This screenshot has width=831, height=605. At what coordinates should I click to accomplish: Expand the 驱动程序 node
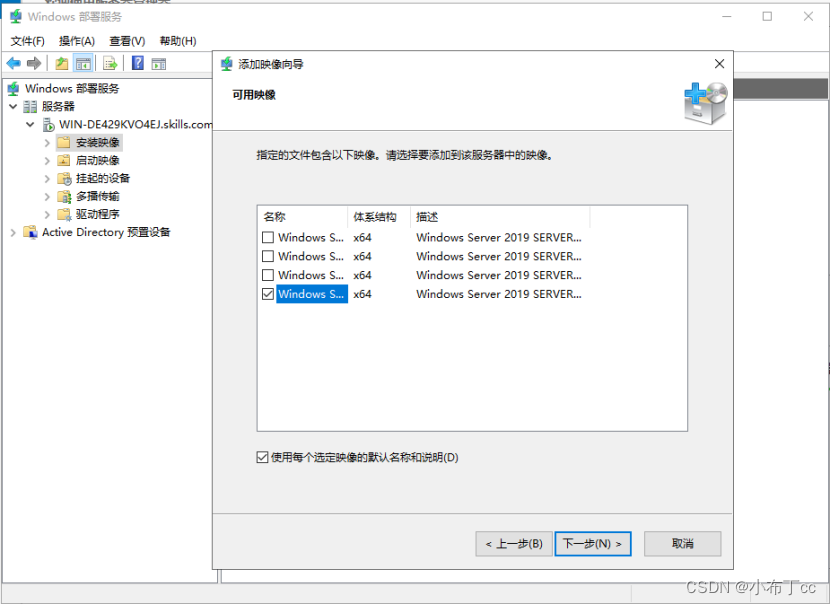pyautogui.click(x=47, y=215)
